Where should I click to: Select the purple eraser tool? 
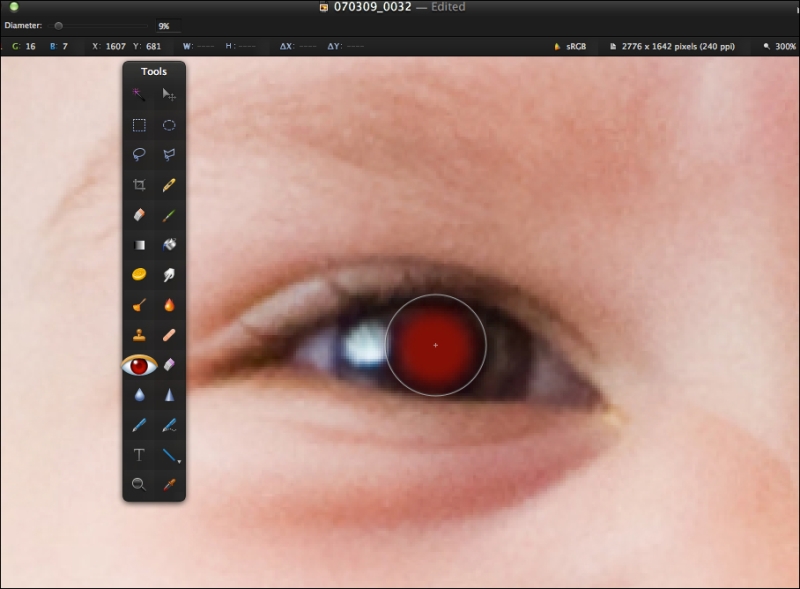click(x=169, y=364)
